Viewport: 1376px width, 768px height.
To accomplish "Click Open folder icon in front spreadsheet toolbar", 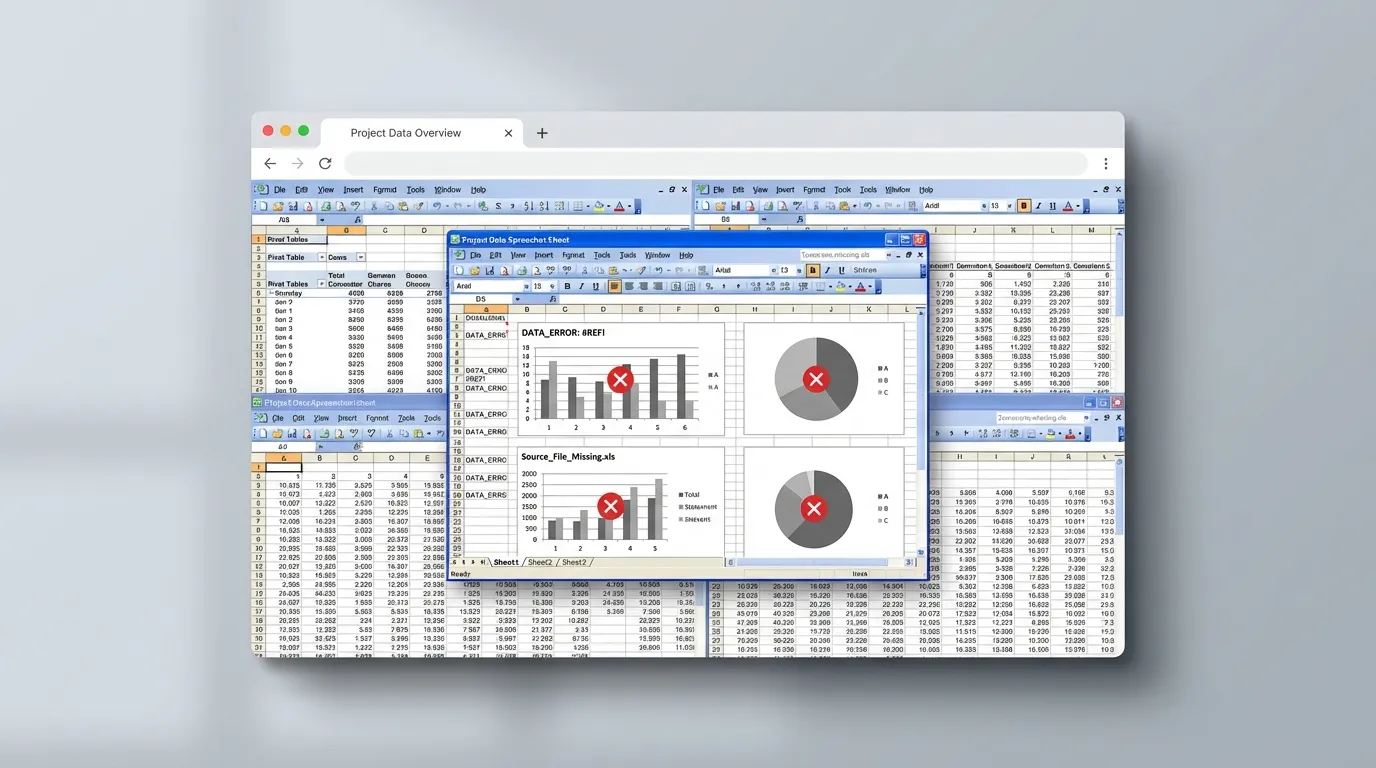I will [x=474, y=270].
